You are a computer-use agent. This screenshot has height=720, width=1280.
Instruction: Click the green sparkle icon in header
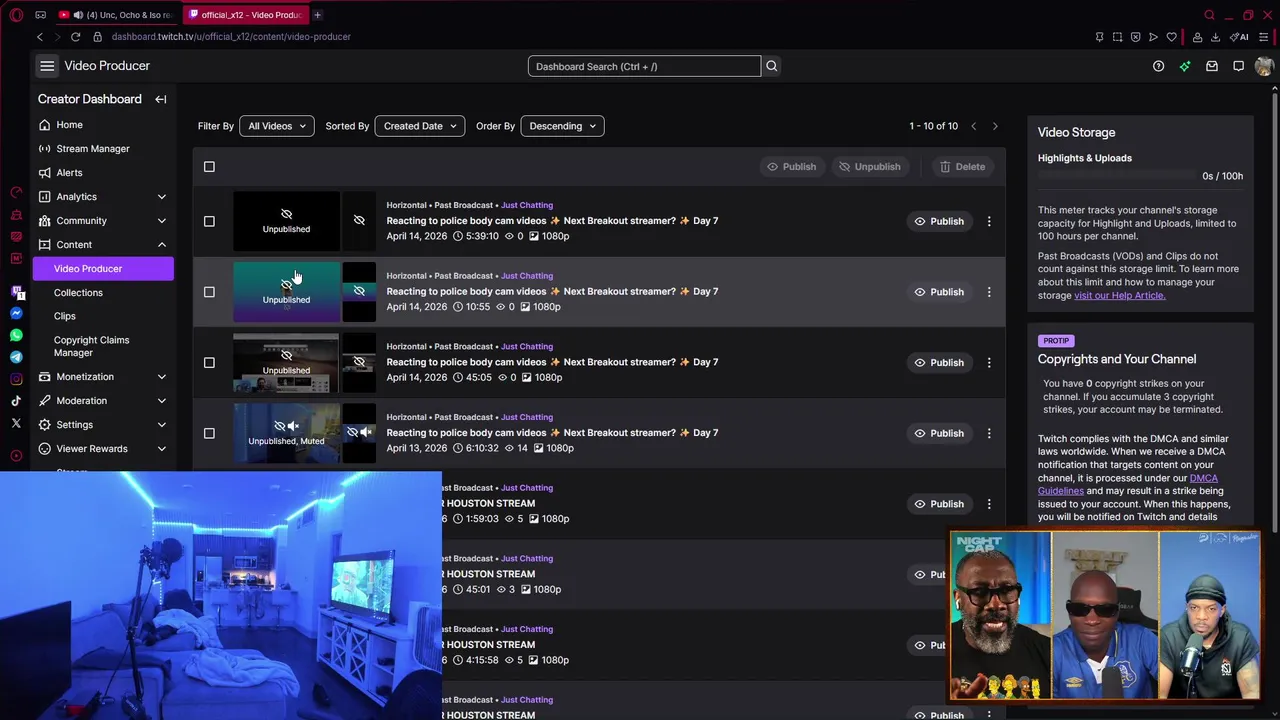(x=1185, y=66)
